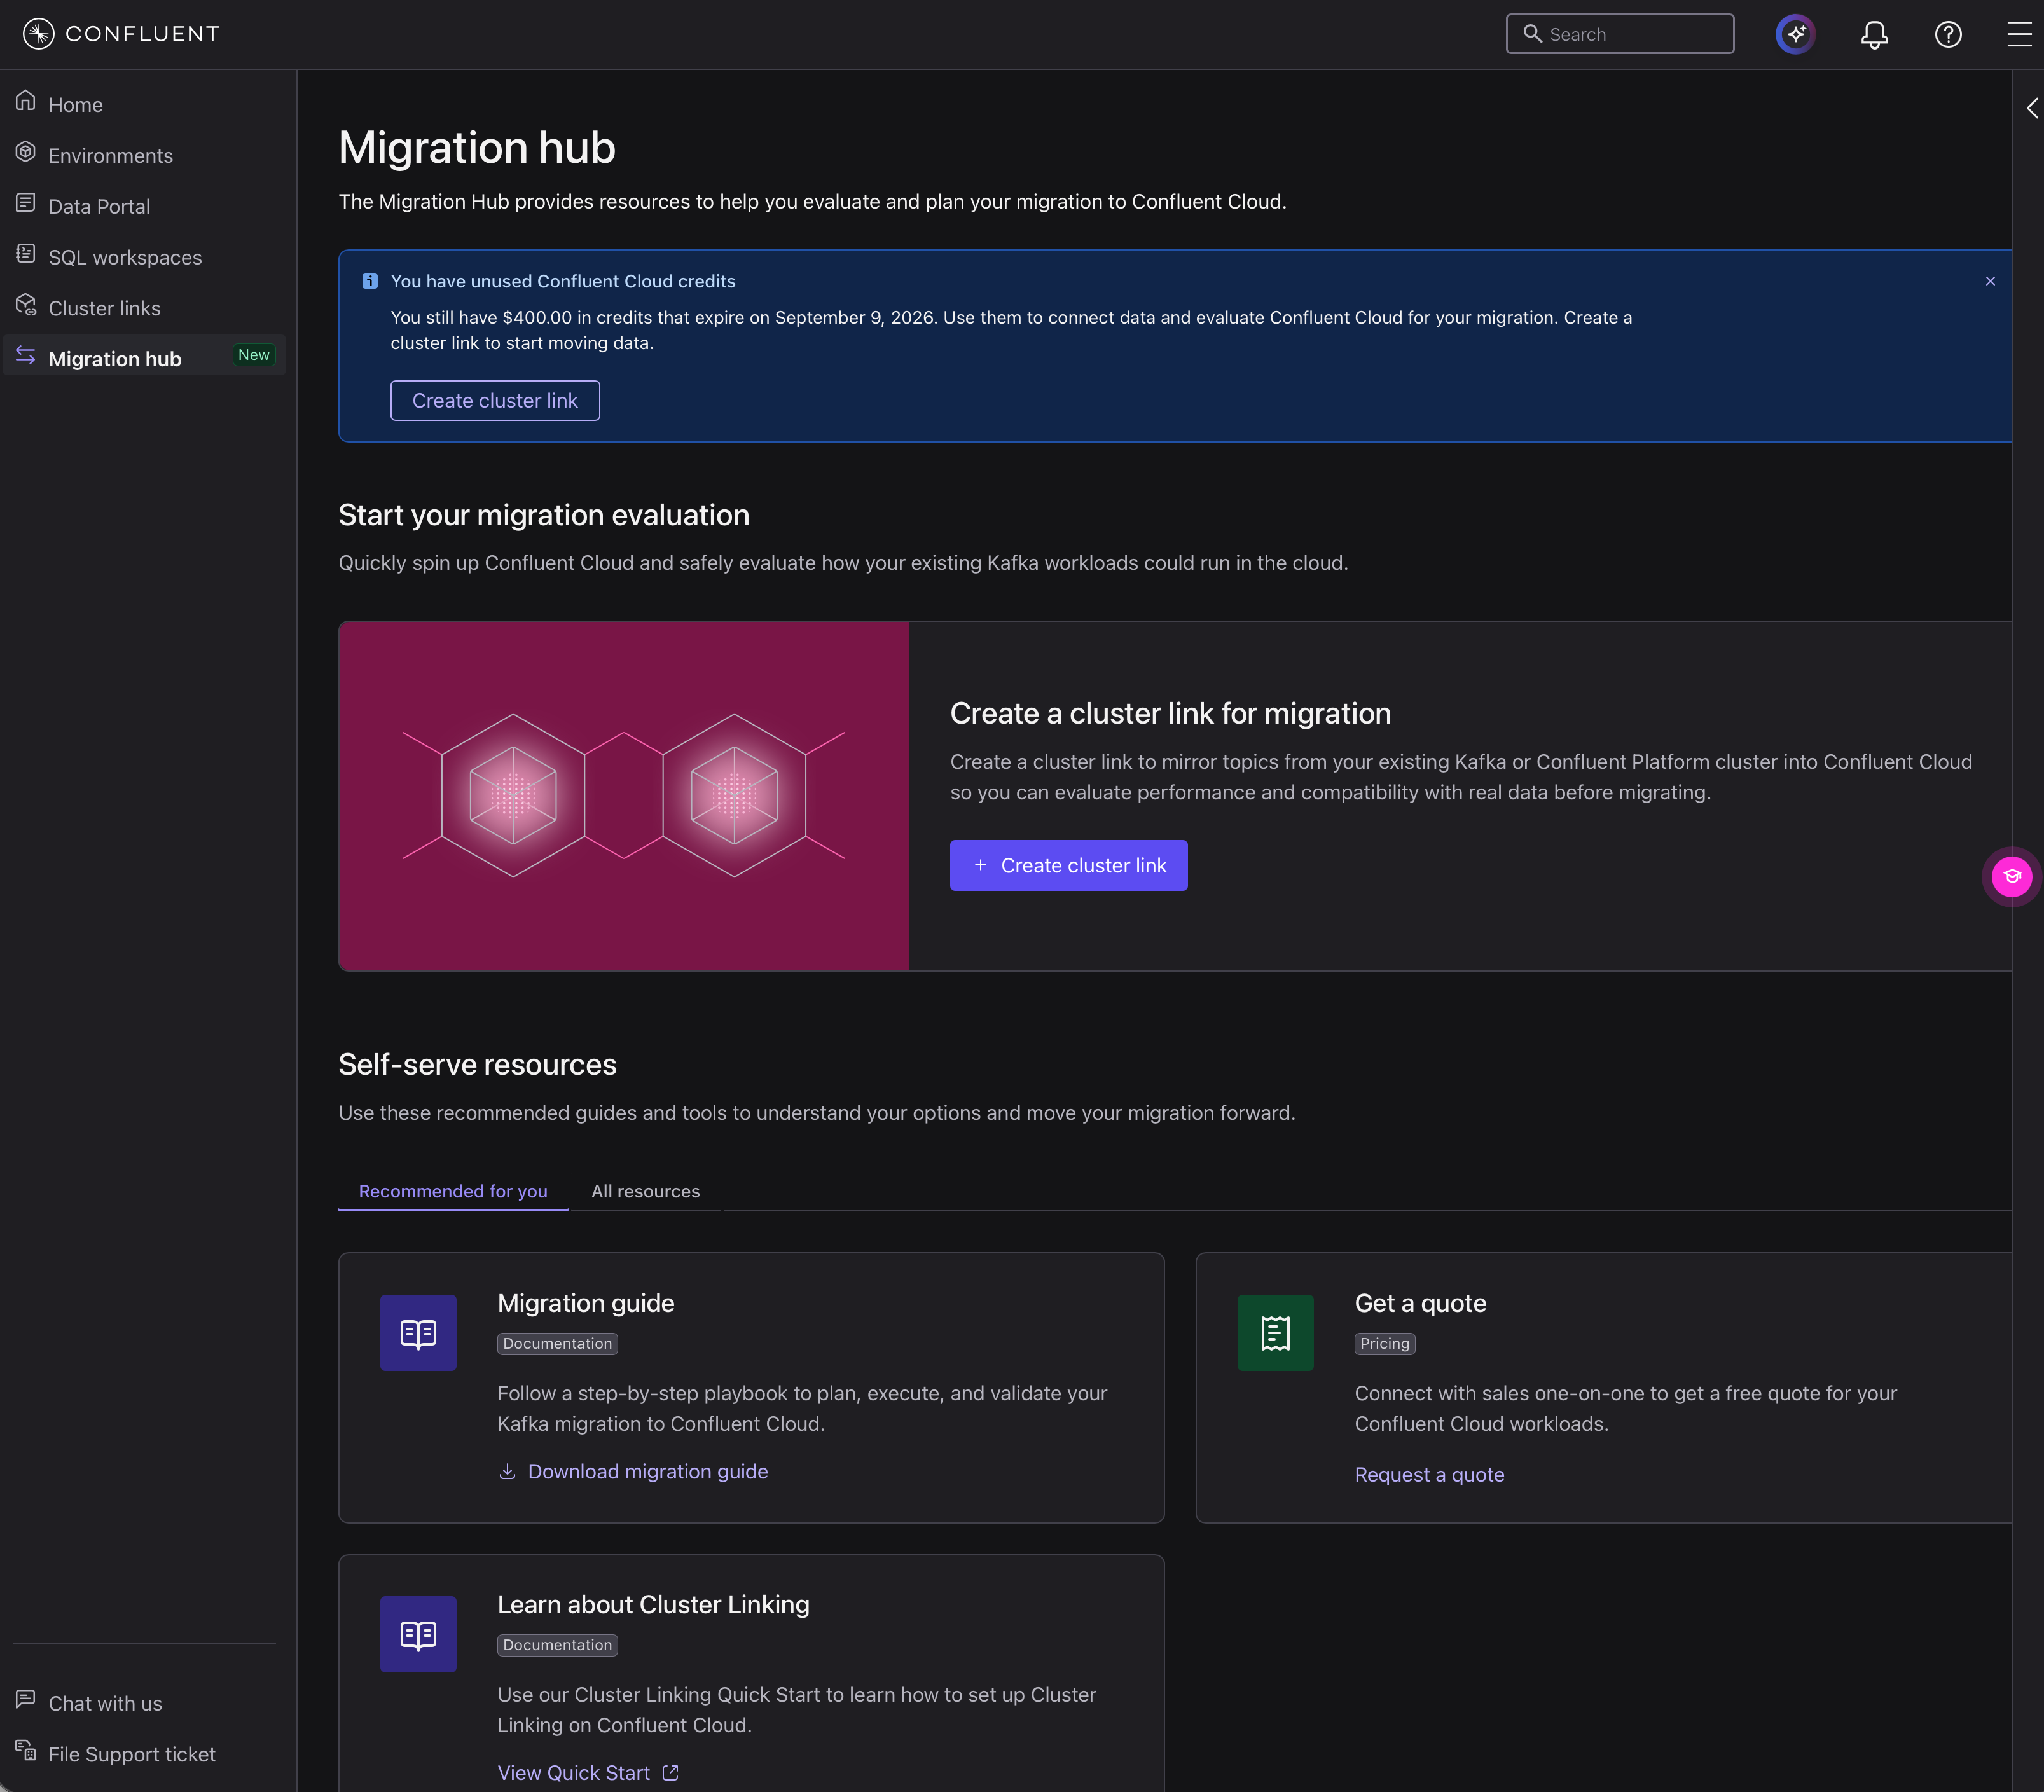This screenshot has height=1792, width=2044.
Task: Click the search magnifier icon
Action: [x=1532, y=34]
